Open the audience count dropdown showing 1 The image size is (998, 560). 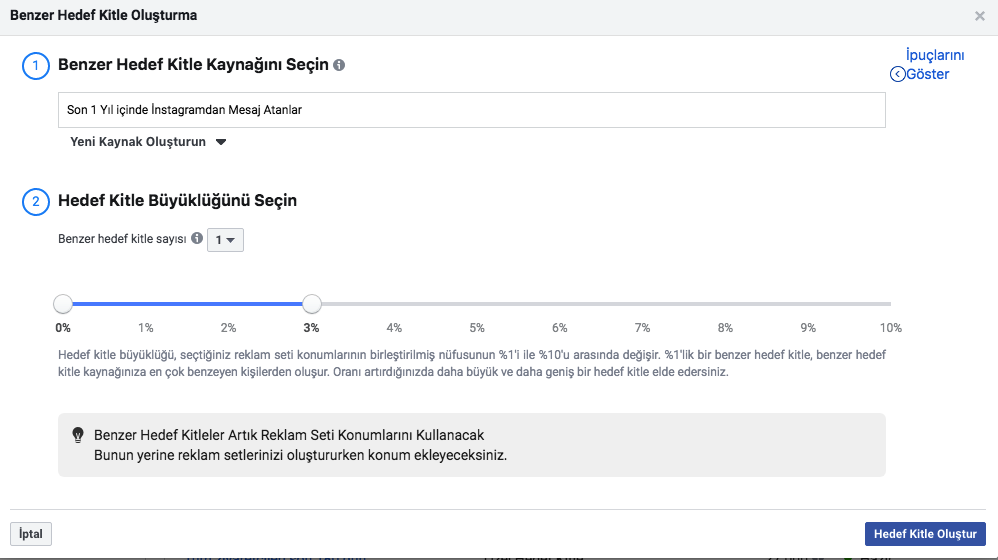[225, 240]
